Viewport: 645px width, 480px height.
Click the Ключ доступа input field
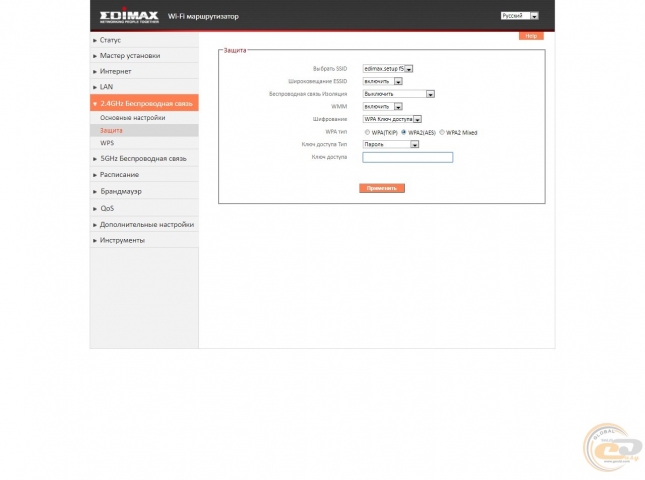408,157
